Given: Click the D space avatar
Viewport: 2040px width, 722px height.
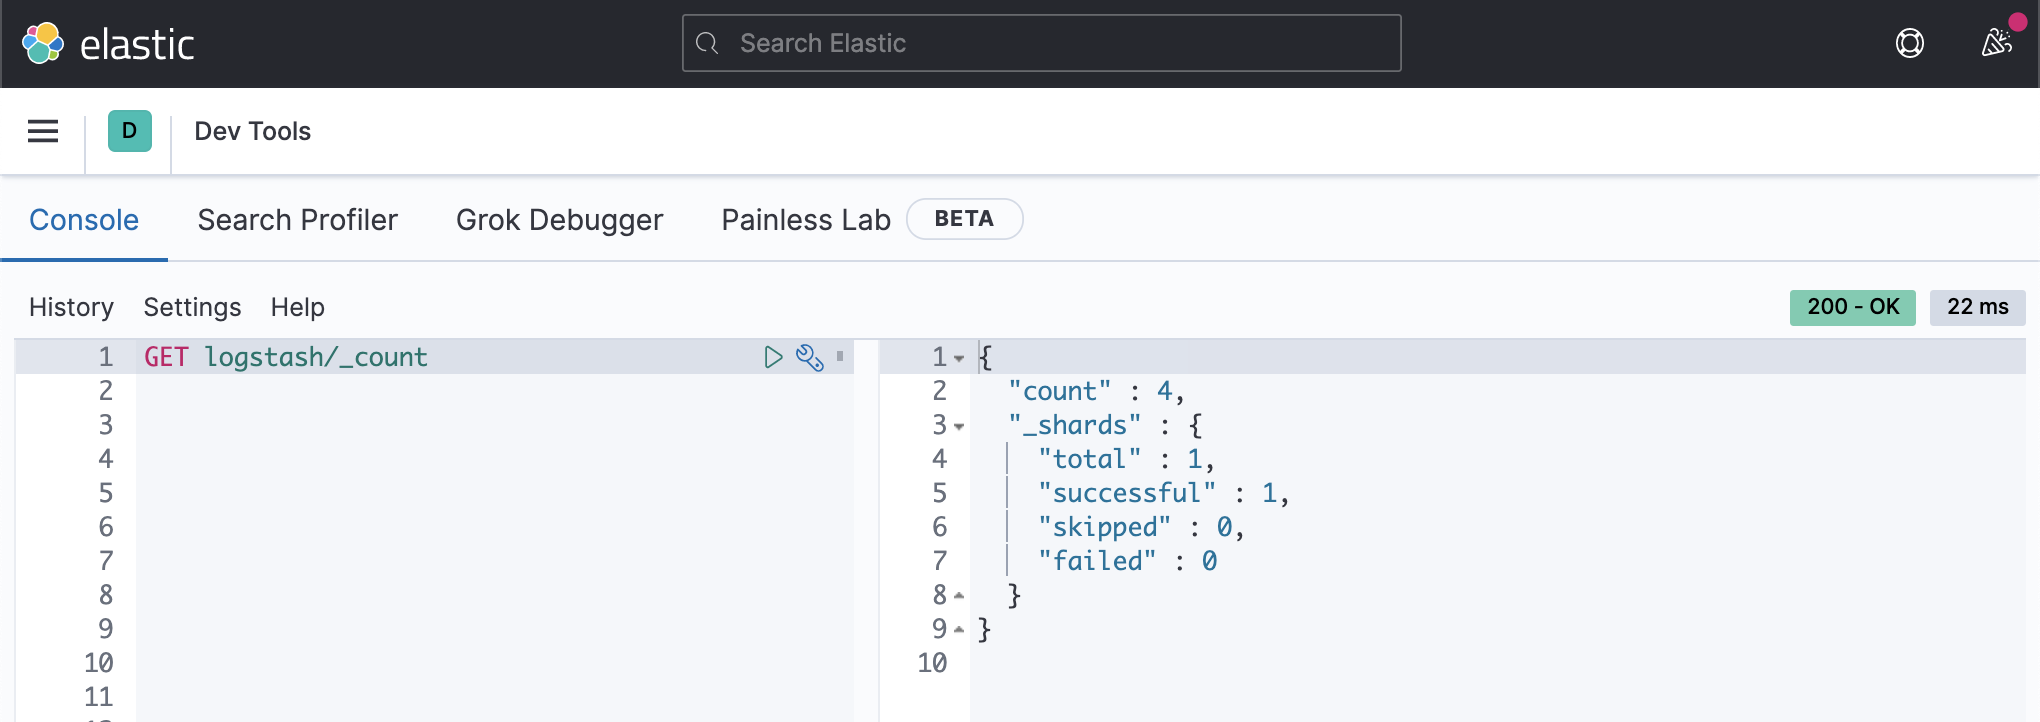Looking at the screenshot, I should tap(130, 131).
